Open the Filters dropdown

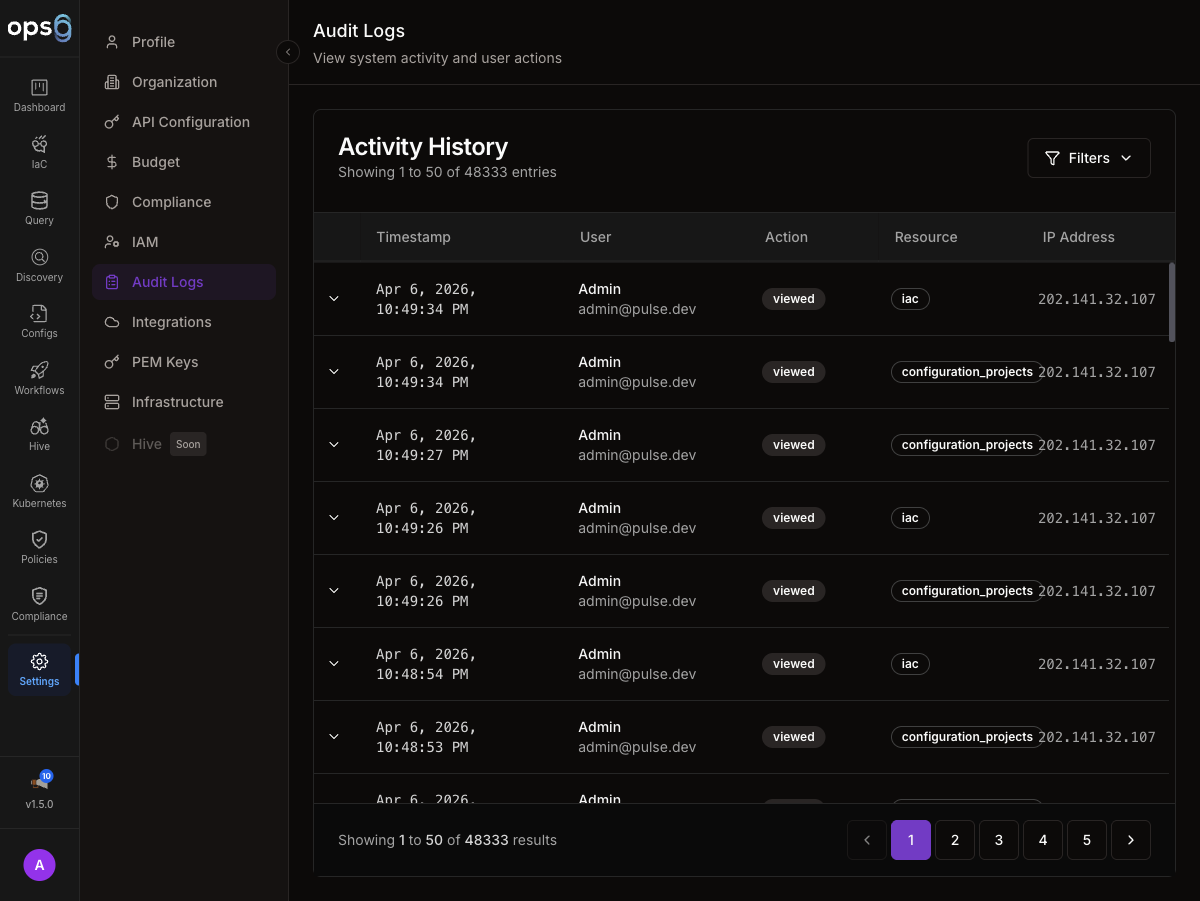(1088, 158)
